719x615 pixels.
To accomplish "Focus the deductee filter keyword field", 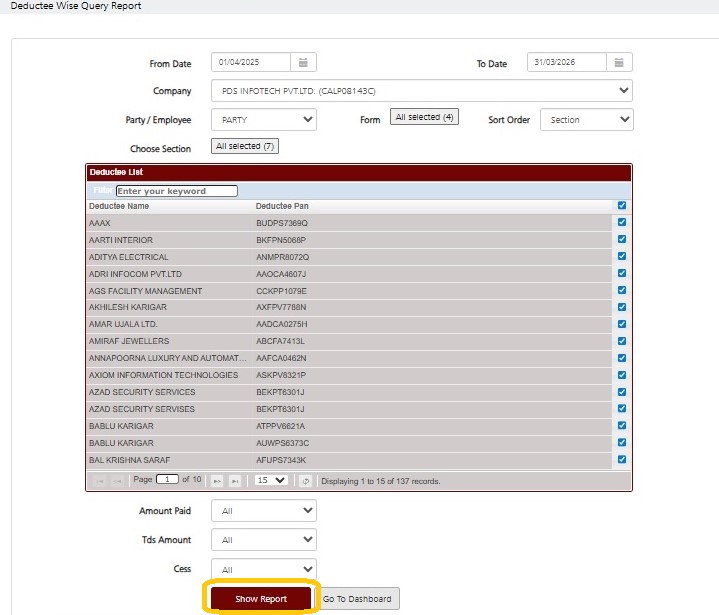I will (177, 191).
